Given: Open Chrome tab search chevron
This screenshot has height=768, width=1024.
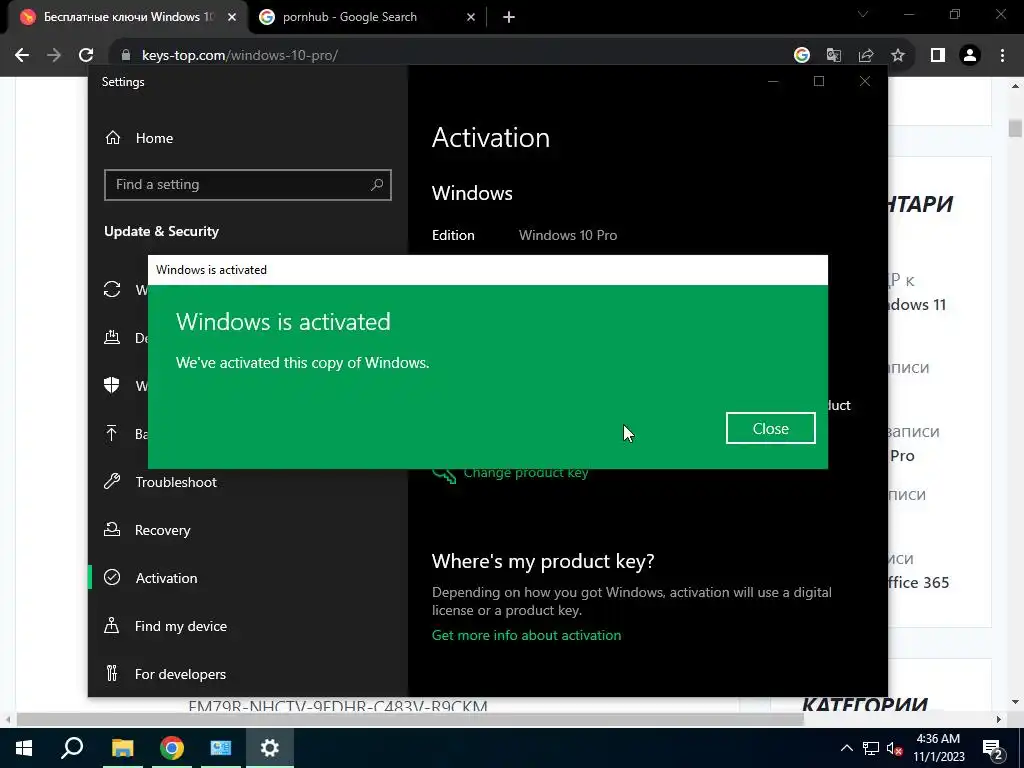Looking at the screenshot, I should pyautogui.click(x=863, y=14).
